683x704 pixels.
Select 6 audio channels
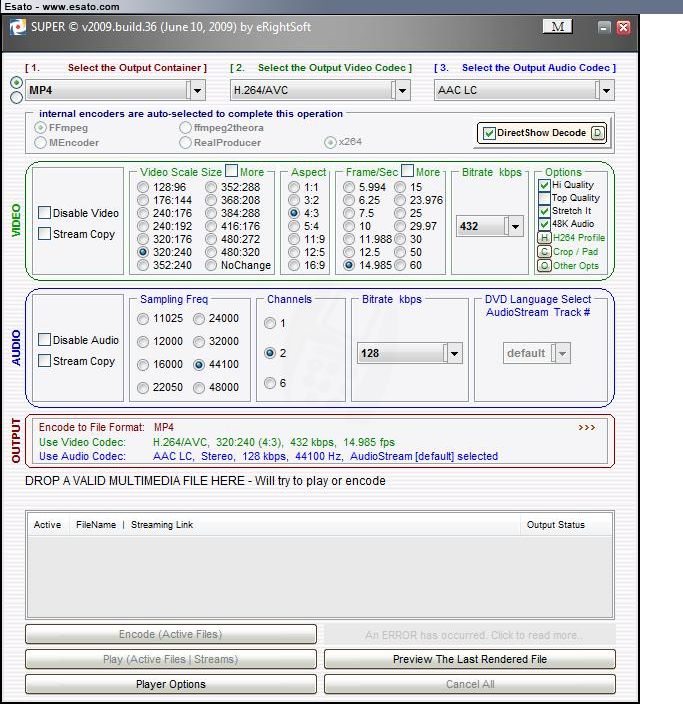(x=270, y=383)
